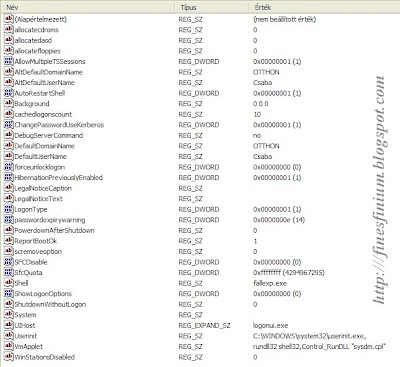
Task: Select the DWORD icon for AutoRestartShell
Action: click(8, 93)
